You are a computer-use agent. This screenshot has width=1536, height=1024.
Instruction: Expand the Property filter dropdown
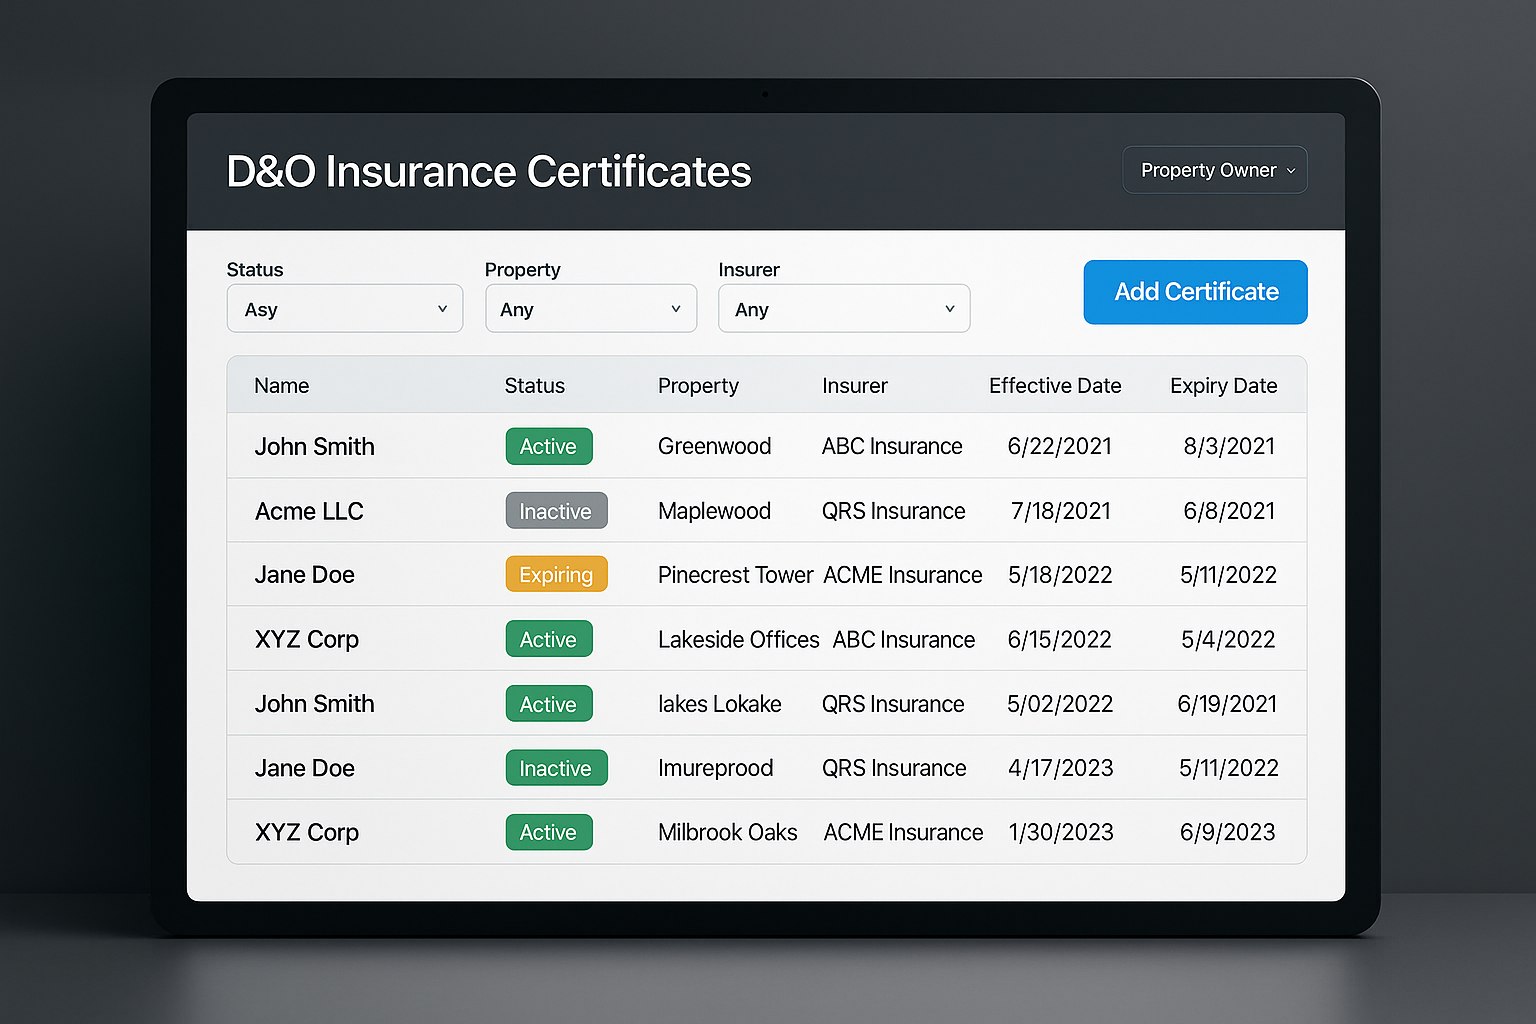[590, 309]
